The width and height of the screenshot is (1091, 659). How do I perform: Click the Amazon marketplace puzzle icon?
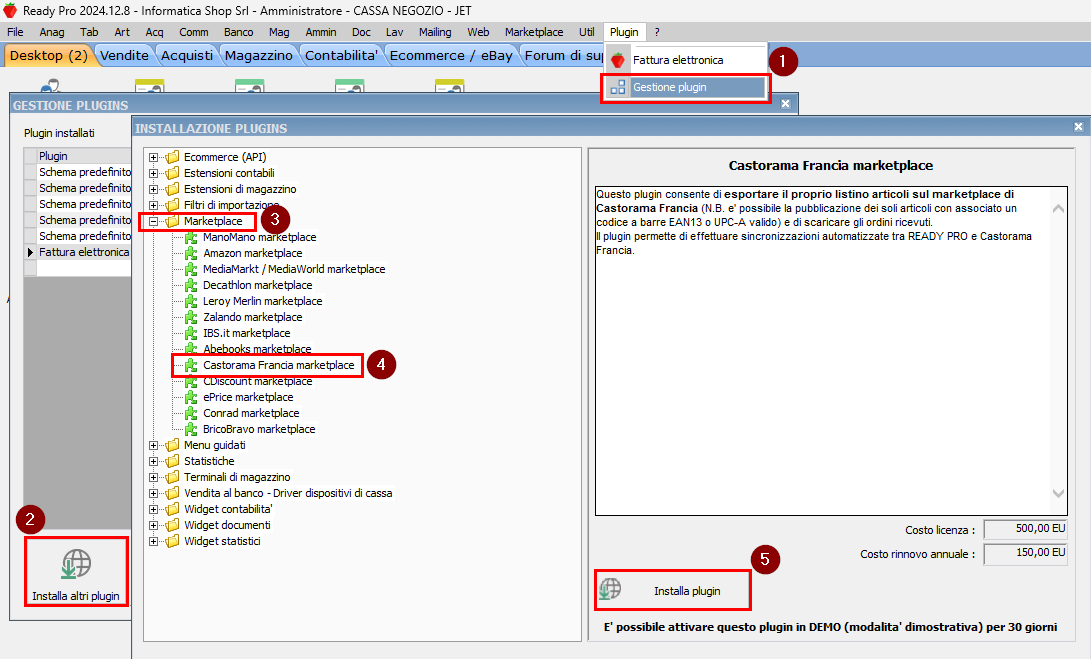191,253
